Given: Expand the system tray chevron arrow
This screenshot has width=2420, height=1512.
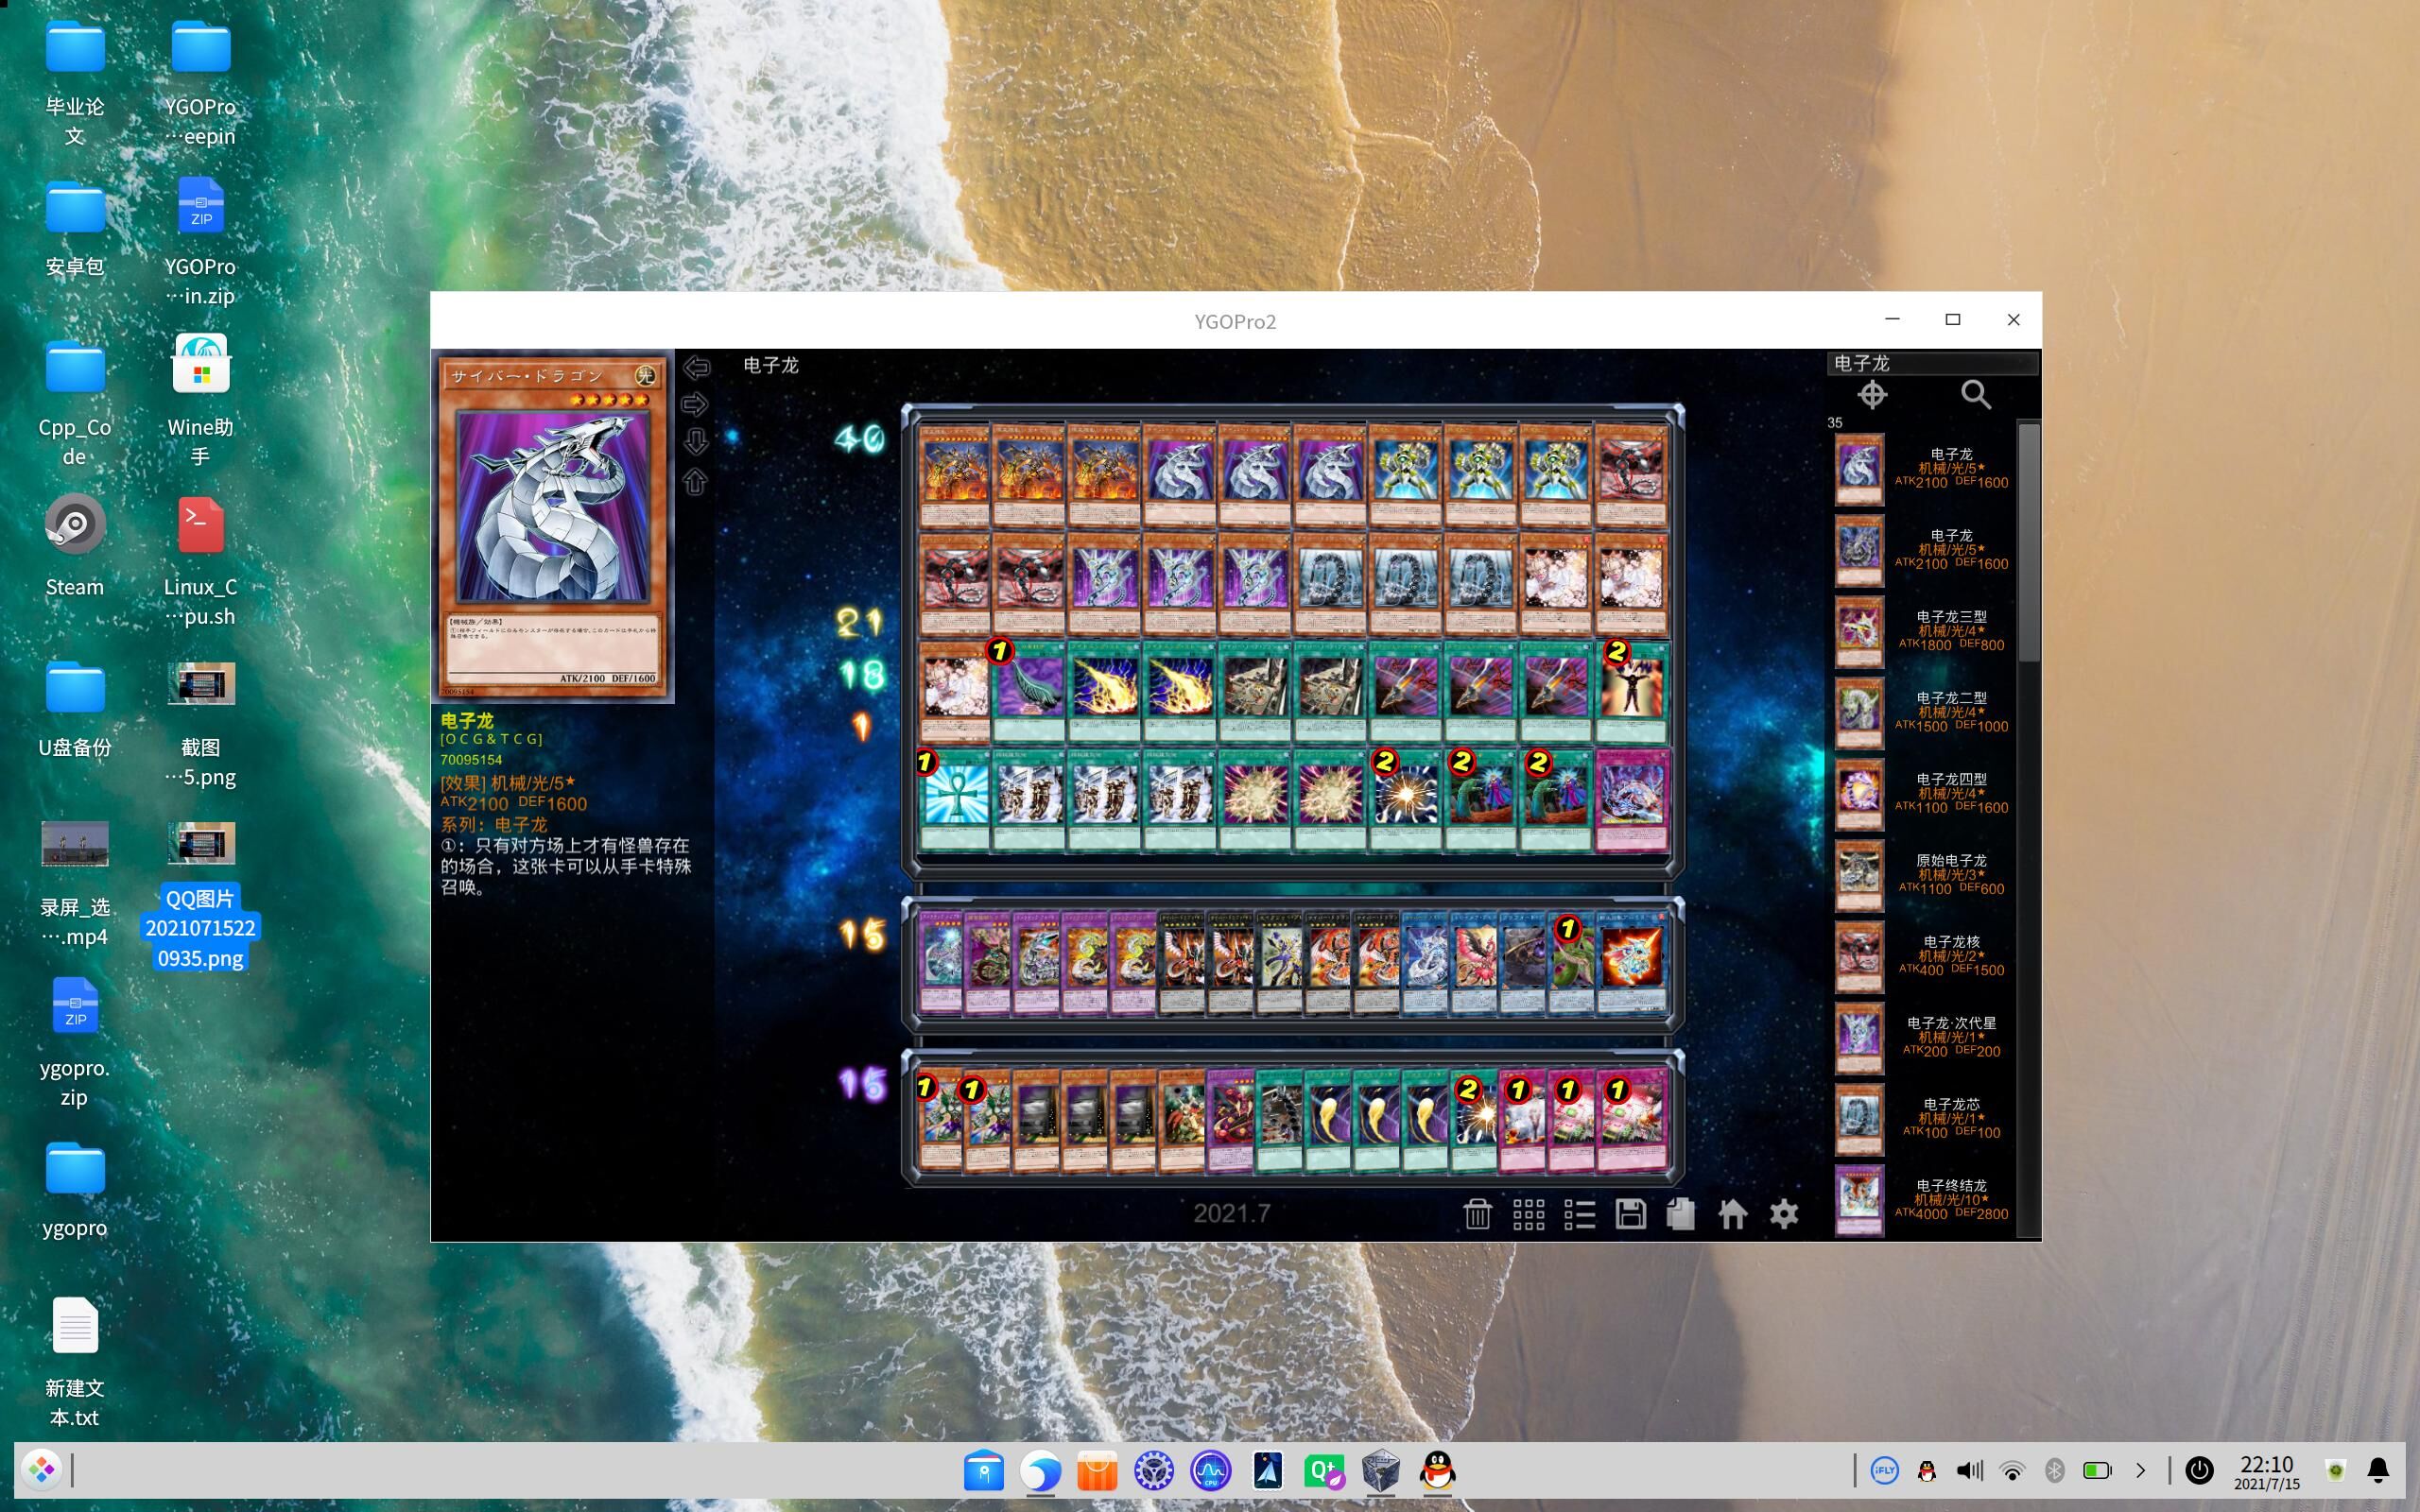Looking at the screenshot, I should pyautogui.click(x=2140, y=1470).
